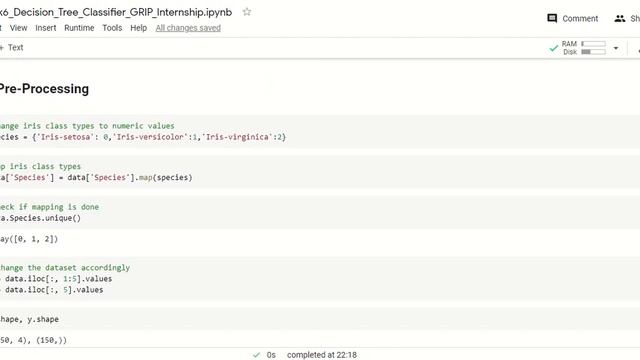The height and width of the screenshot is (360, 640).
Task: Click the status bar execution checkmark
Action: (x=256, y=355)
